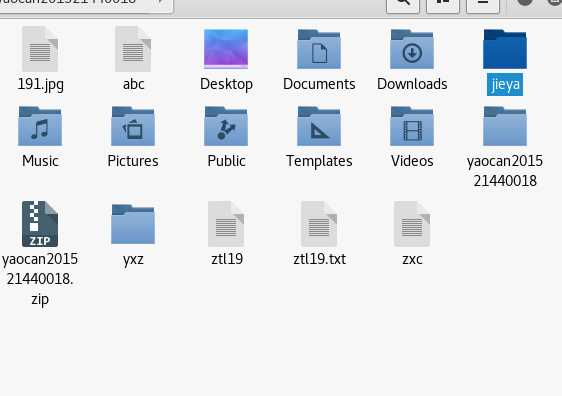Click the "yaocan201521440018.zip" file name text
Image resolution: width=562 pixels, height=396 pixels.
click(x=40, y=279)
